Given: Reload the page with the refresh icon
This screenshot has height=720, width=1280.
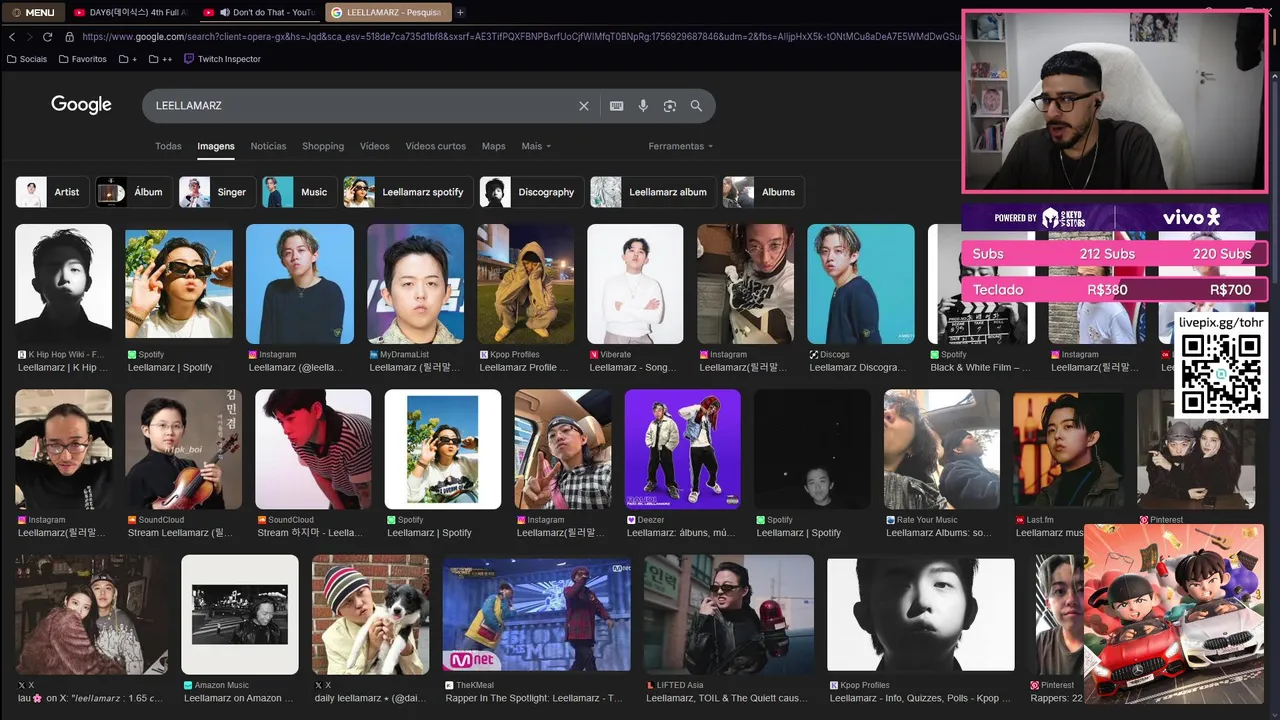Looking at the screenshot, I should (47, 37).
